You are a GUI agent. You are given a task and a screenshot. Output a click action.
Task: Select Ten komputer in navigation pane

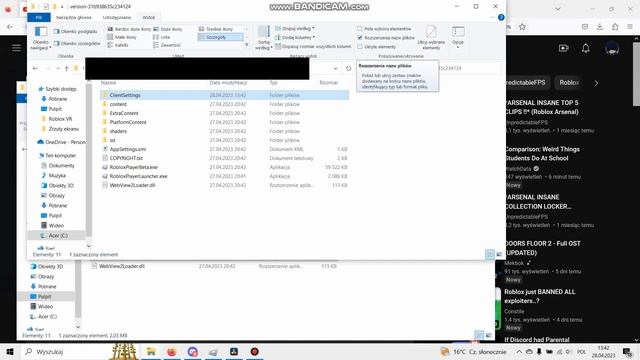(x=60, y=156)
